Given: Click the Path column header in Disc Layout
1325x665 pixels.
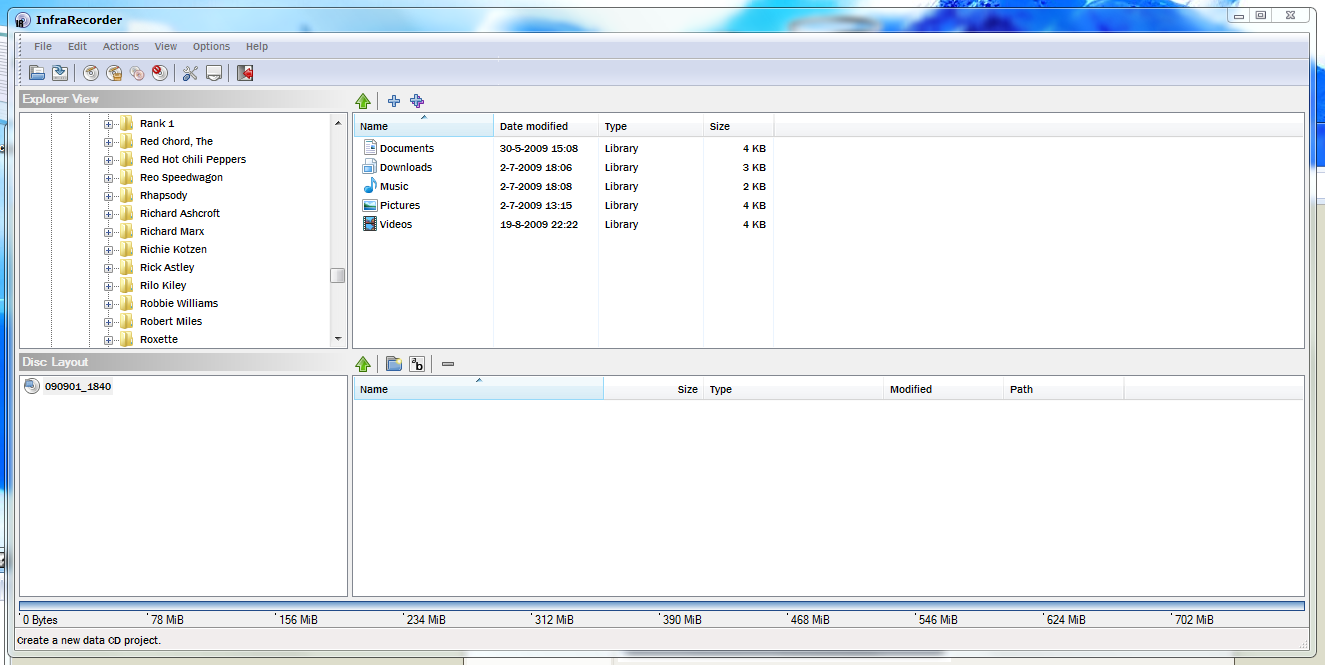Looking at the screenshot, I should (1063, 389).
